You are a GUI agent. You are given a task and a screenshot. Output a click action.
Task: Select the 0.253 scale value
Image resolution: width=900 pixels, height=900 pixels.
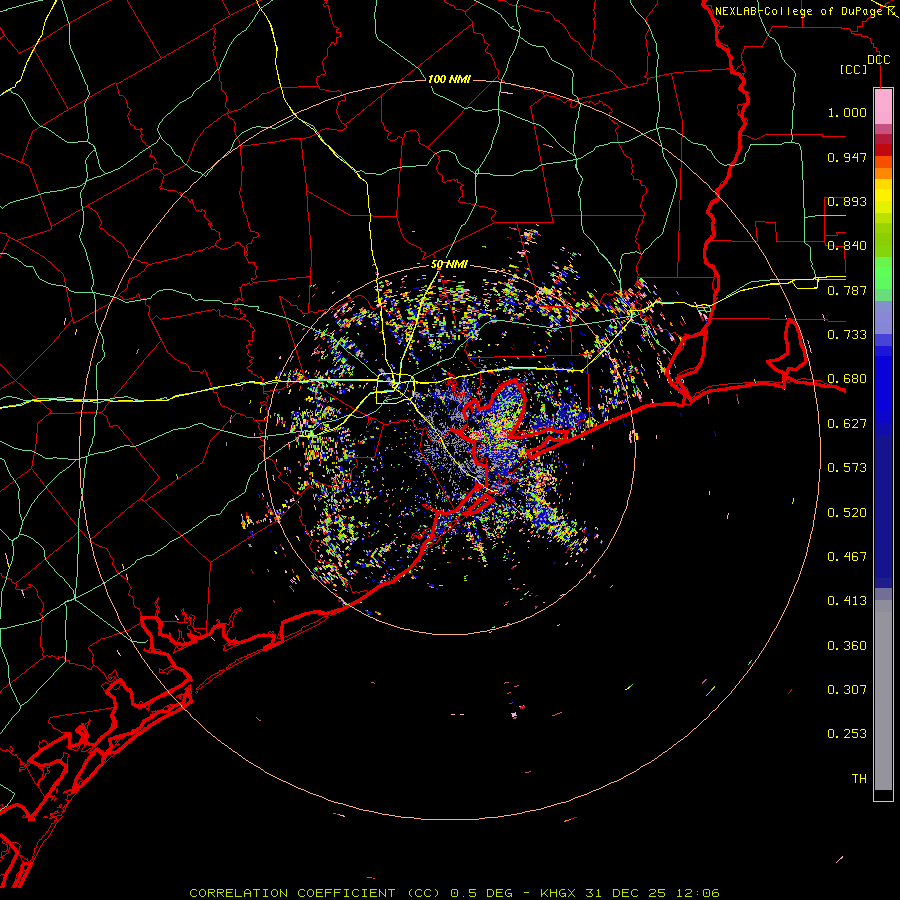point(847,734)
